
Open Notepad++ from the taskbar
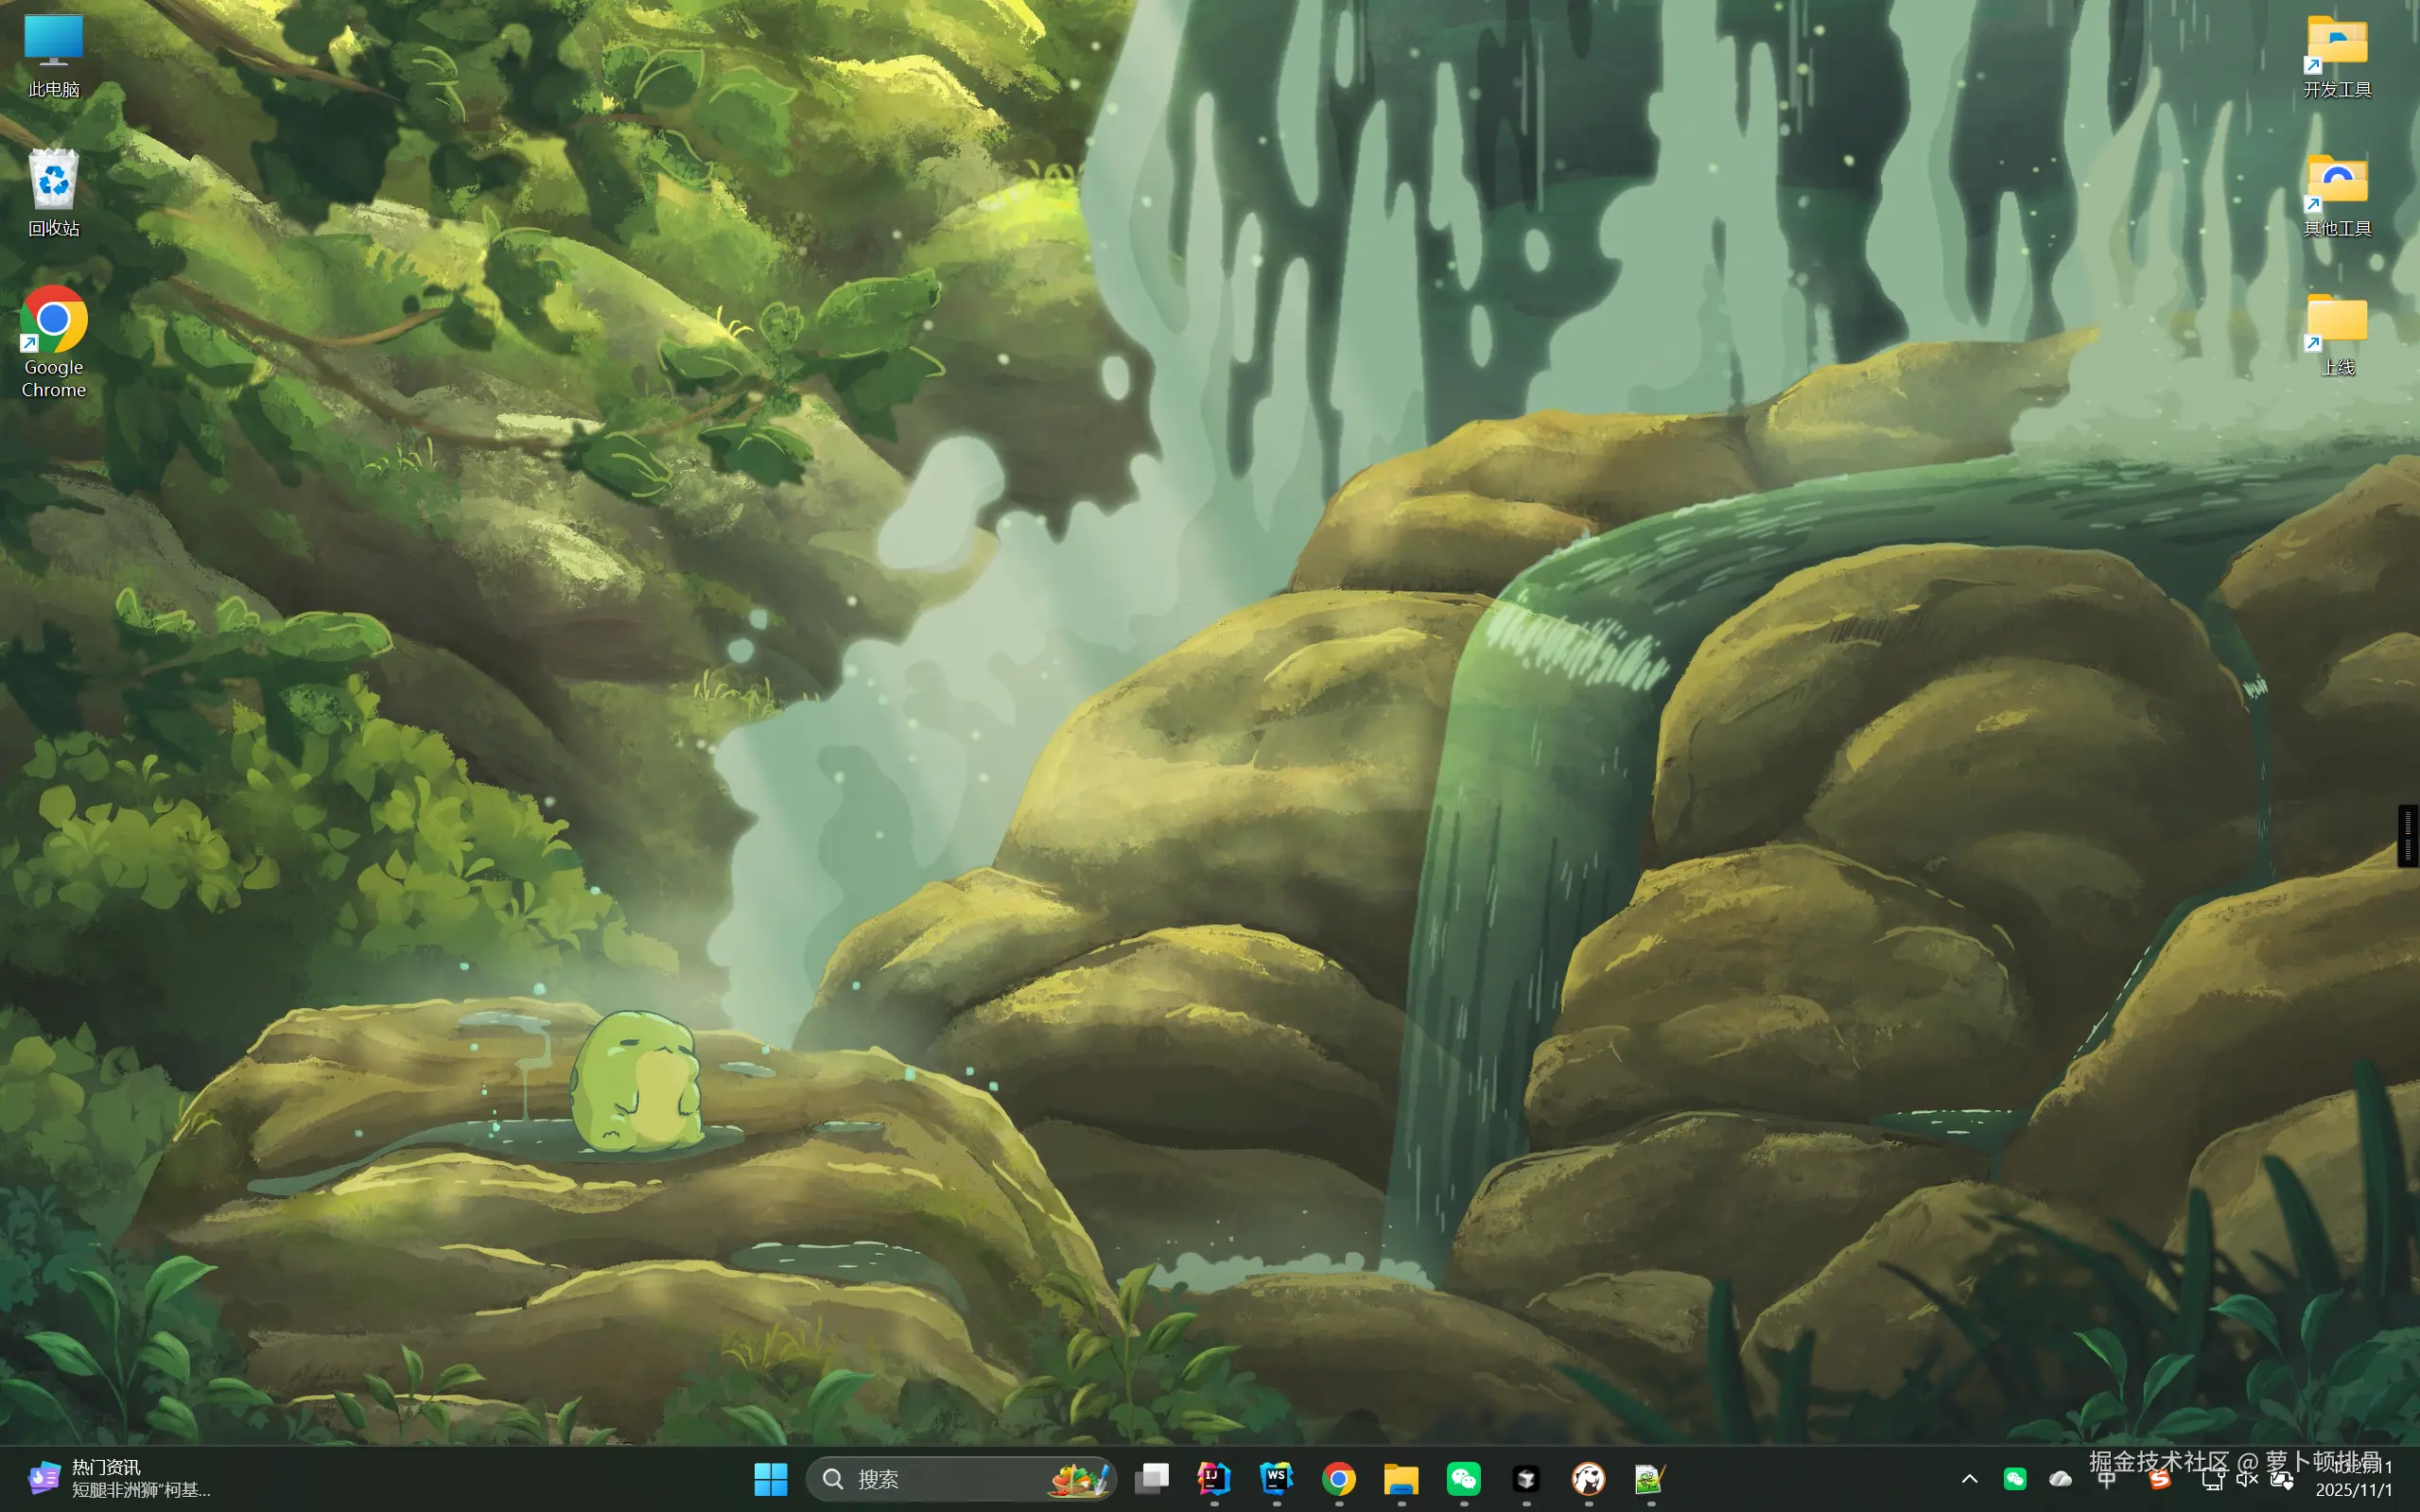point(1650,1478)
